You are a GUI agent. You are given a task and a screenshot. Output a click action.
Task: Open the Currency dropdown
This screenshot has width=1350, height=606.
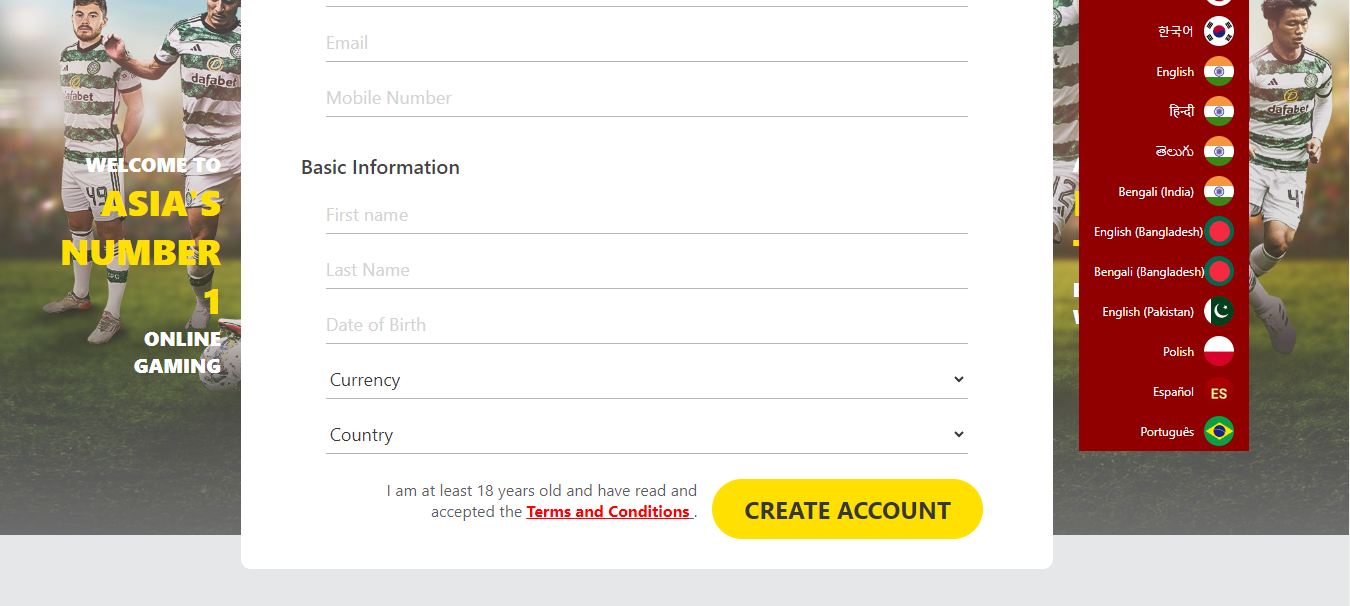pyautogui.click(x=646, y=380)
